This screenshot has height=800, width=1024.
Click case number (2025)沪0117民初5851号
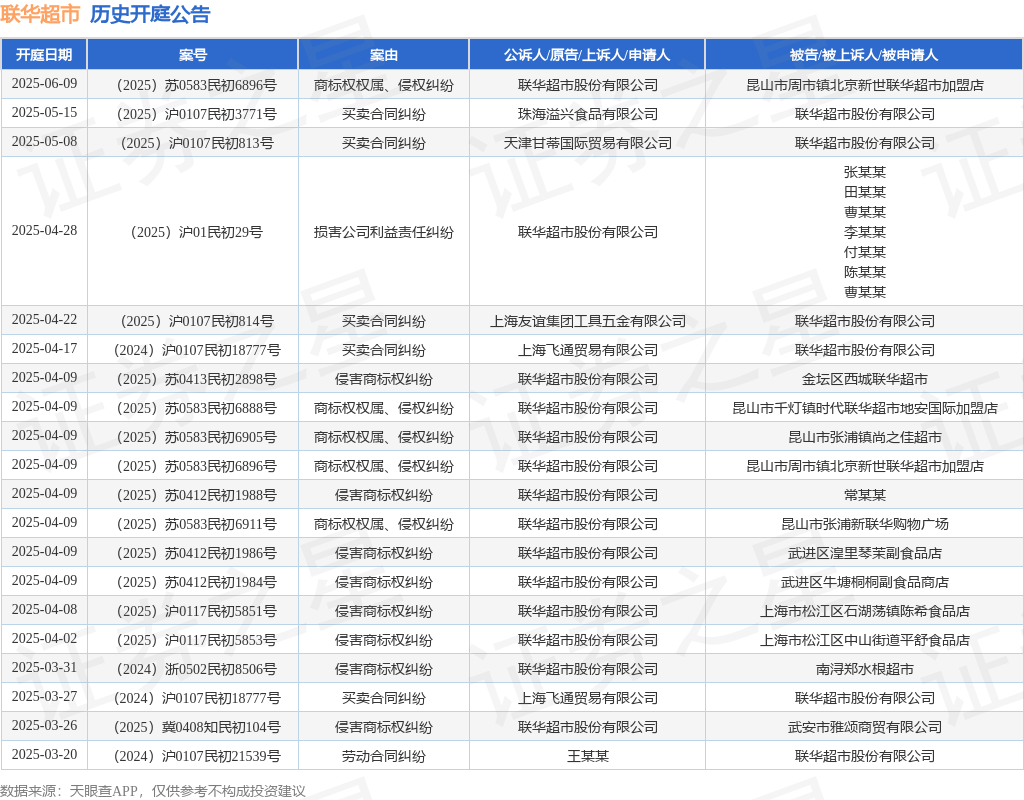pos(197,611)
